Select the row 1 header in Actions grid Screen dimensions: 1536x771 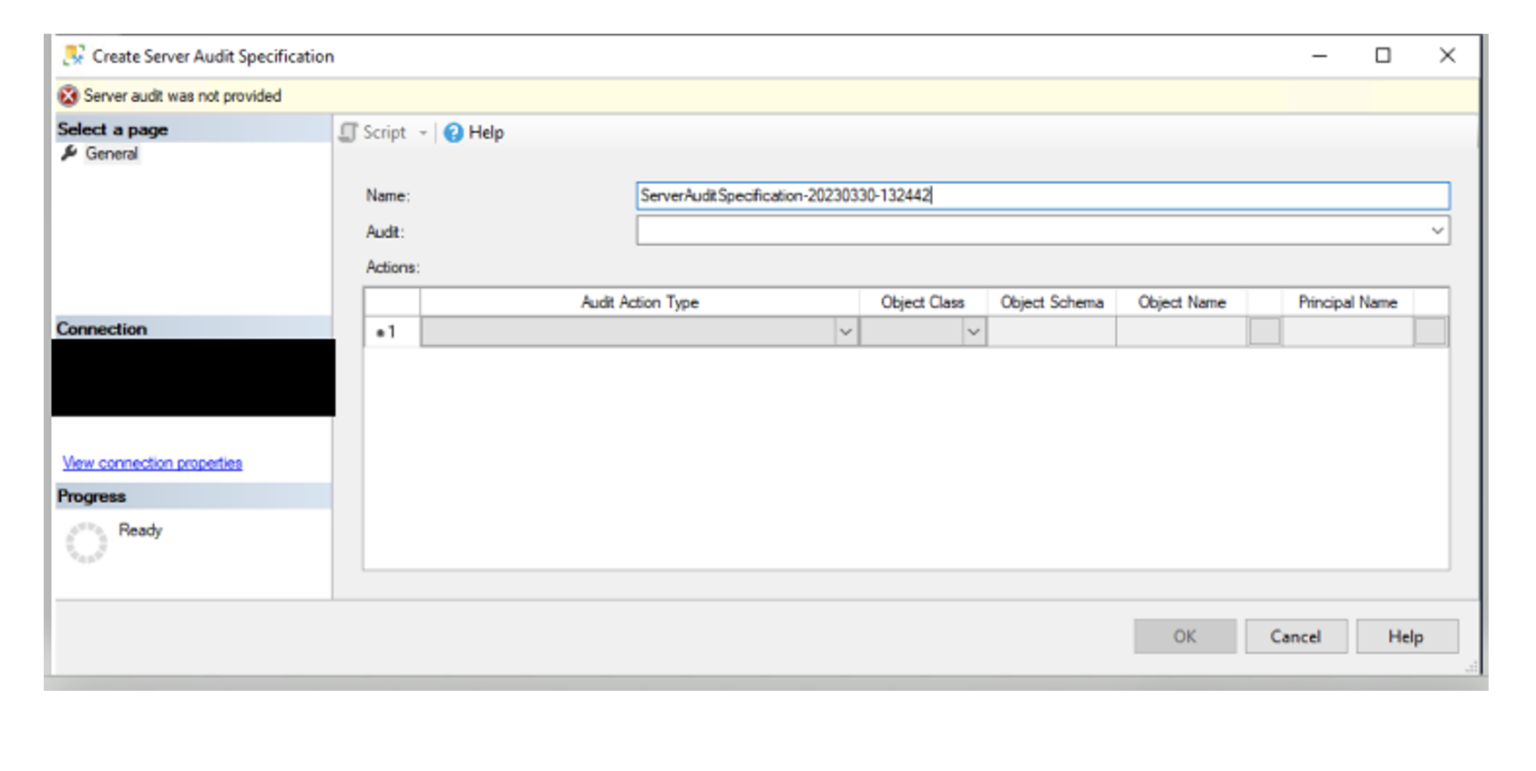click(x=391, y=332)
